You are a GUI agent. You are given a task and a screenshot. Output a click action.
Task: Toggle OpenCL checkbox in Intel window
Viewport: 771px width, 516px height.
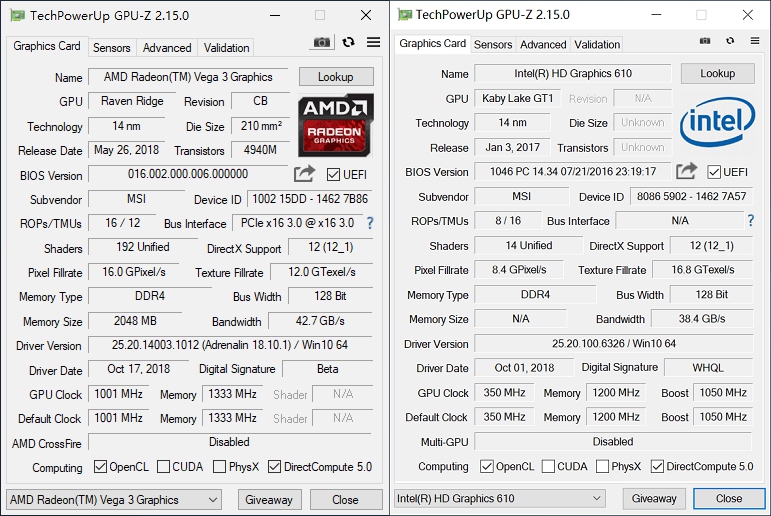click(x=487, y=466)
